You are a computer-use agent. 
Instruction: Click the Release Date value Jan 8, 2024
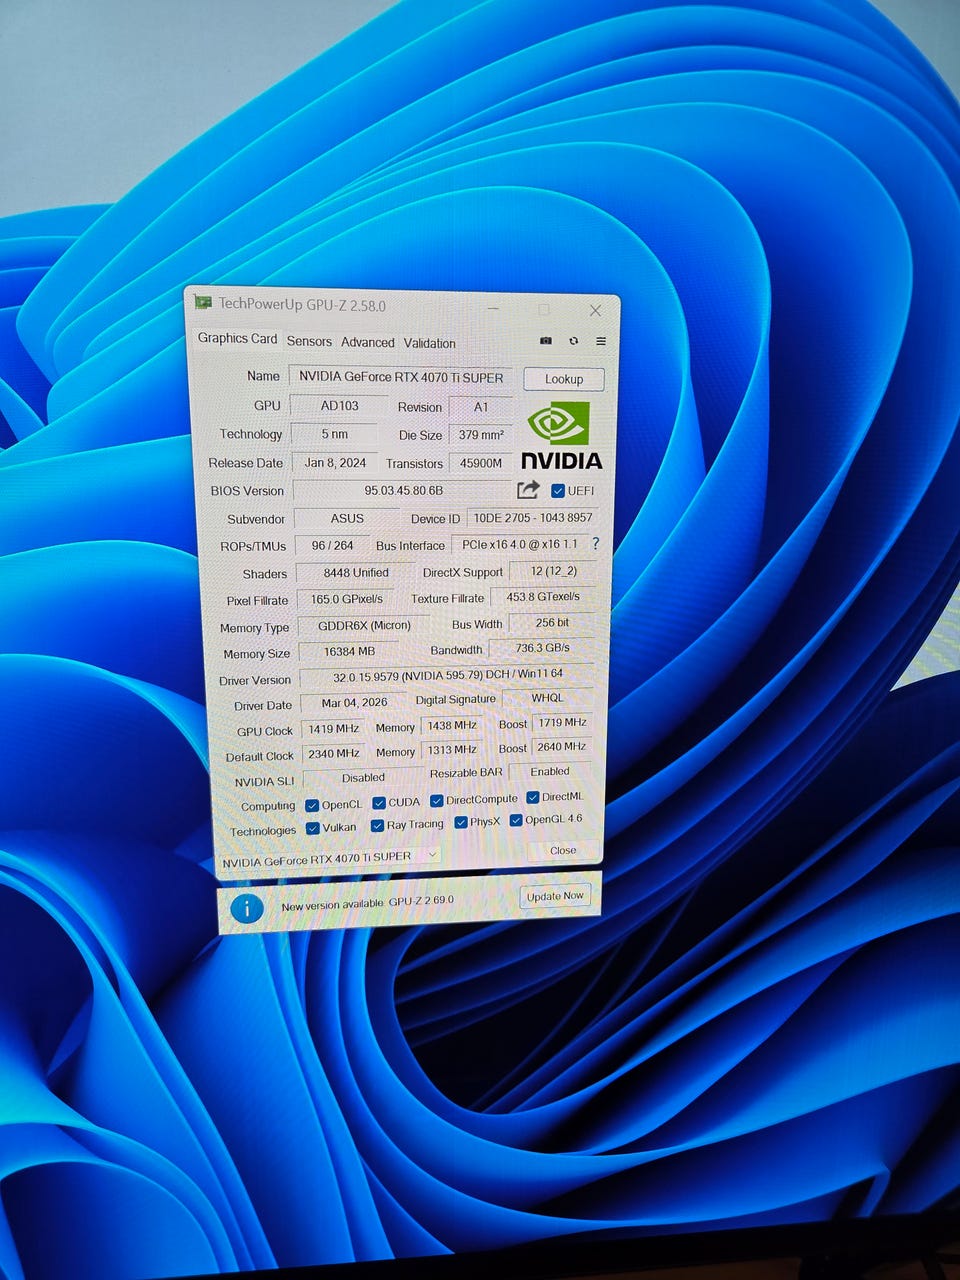click(335, 462)
